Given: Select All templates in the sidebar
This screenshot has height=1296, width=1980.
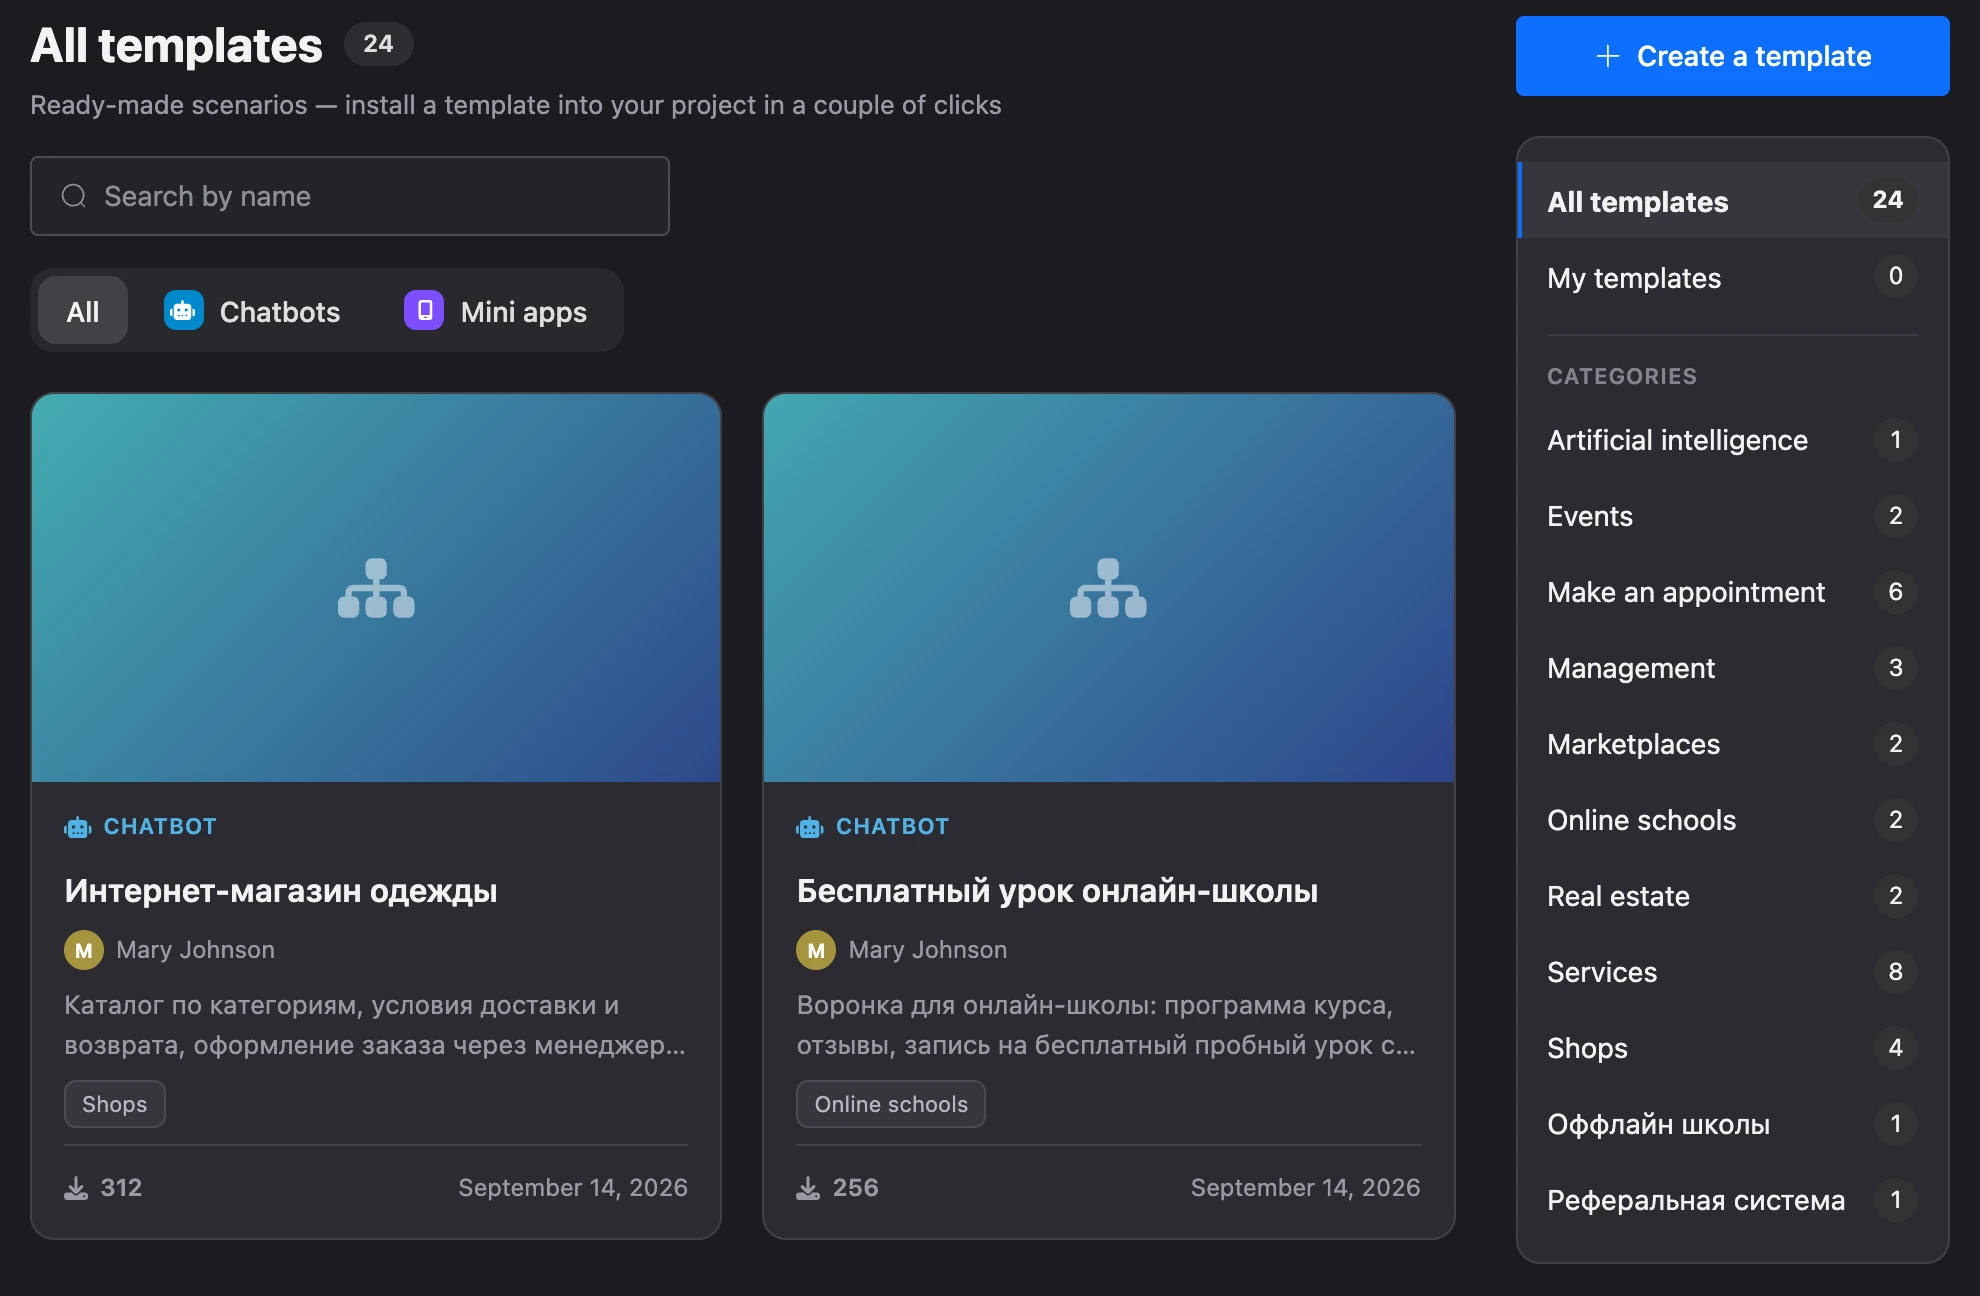Looking at the screenshot, I should [1732, 201].
